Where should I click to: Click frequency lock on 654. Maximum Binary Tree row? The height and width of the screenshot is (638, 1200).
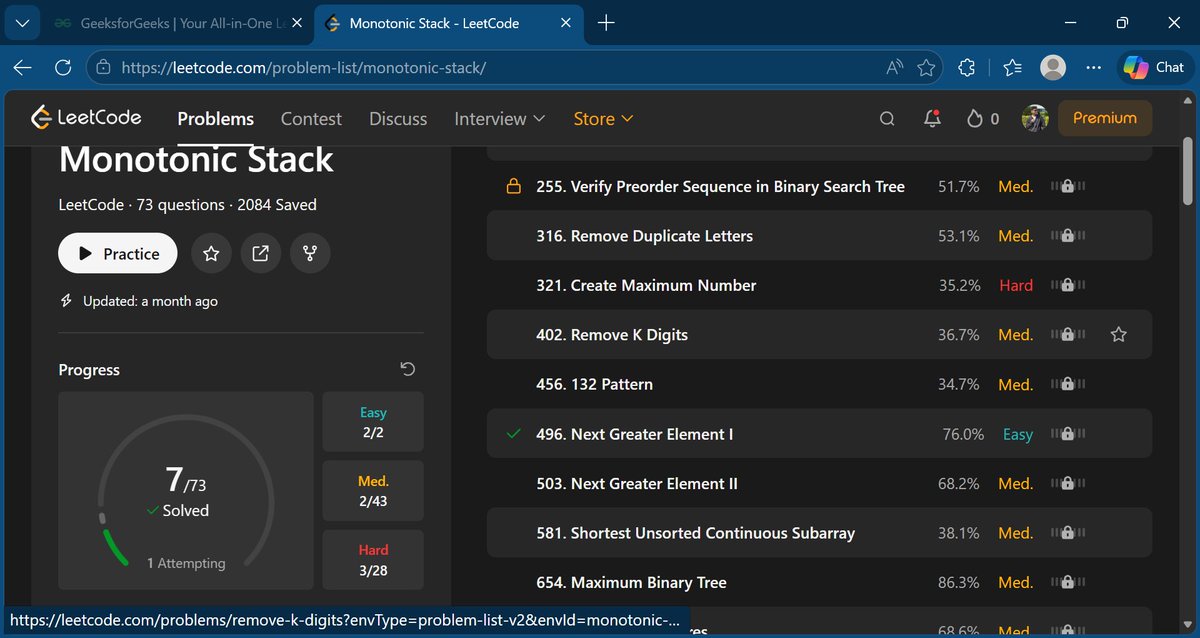coord(1068,582)
